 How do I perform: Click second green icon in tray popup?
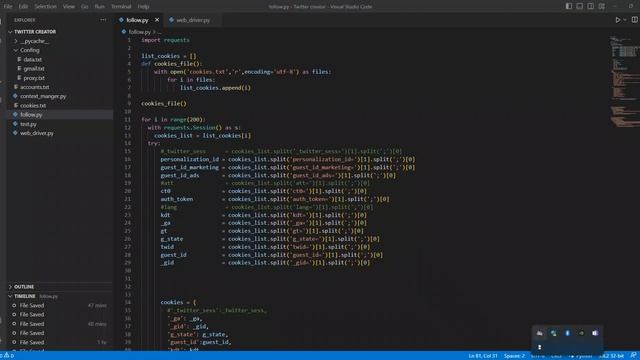click(553, 333)
